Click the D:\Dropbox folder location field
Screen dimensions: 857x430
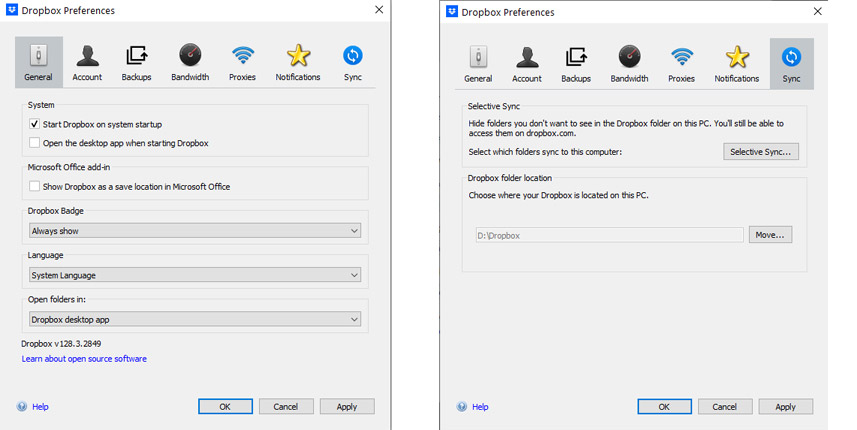point(609,235)
